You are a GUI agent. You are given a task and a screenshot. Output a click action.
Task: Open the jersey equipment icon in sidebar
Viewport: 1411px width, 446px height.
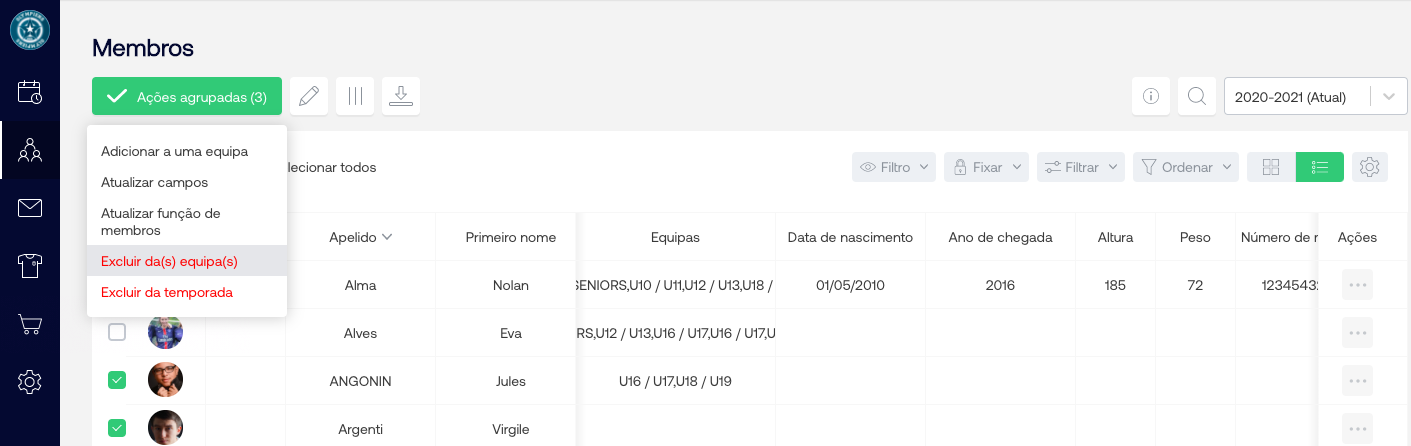point(30,266)
